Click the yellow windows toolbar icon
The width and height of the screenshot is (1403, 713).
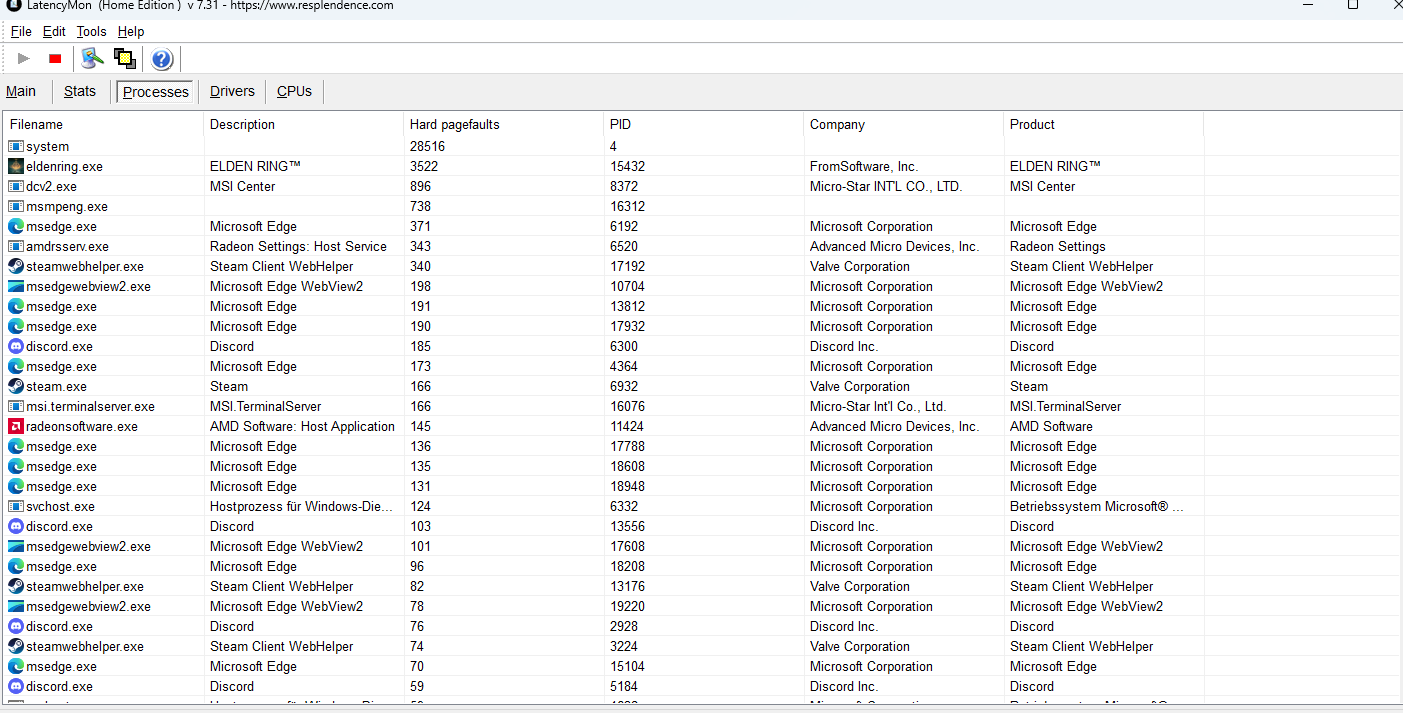(125, 58)
